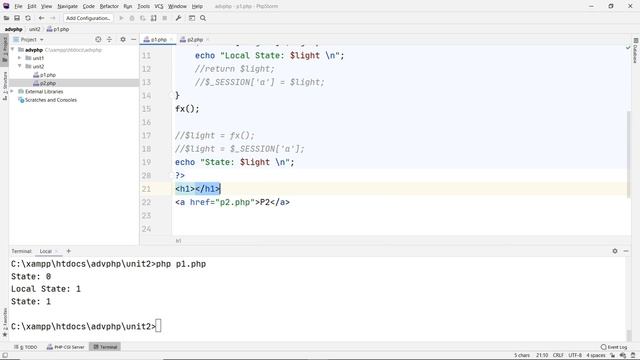
Task: Expand the unit1 folder arrow
Action: (x=20, y=58)
